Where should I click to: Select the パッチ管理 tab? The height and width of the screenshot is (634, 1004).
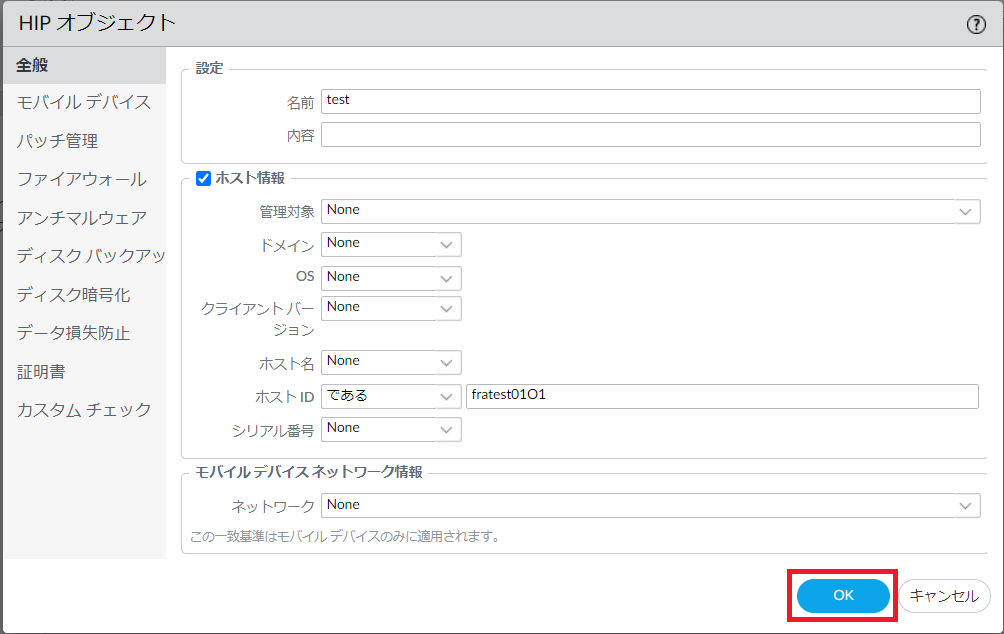pyautogui.click(x=57, y=141)
